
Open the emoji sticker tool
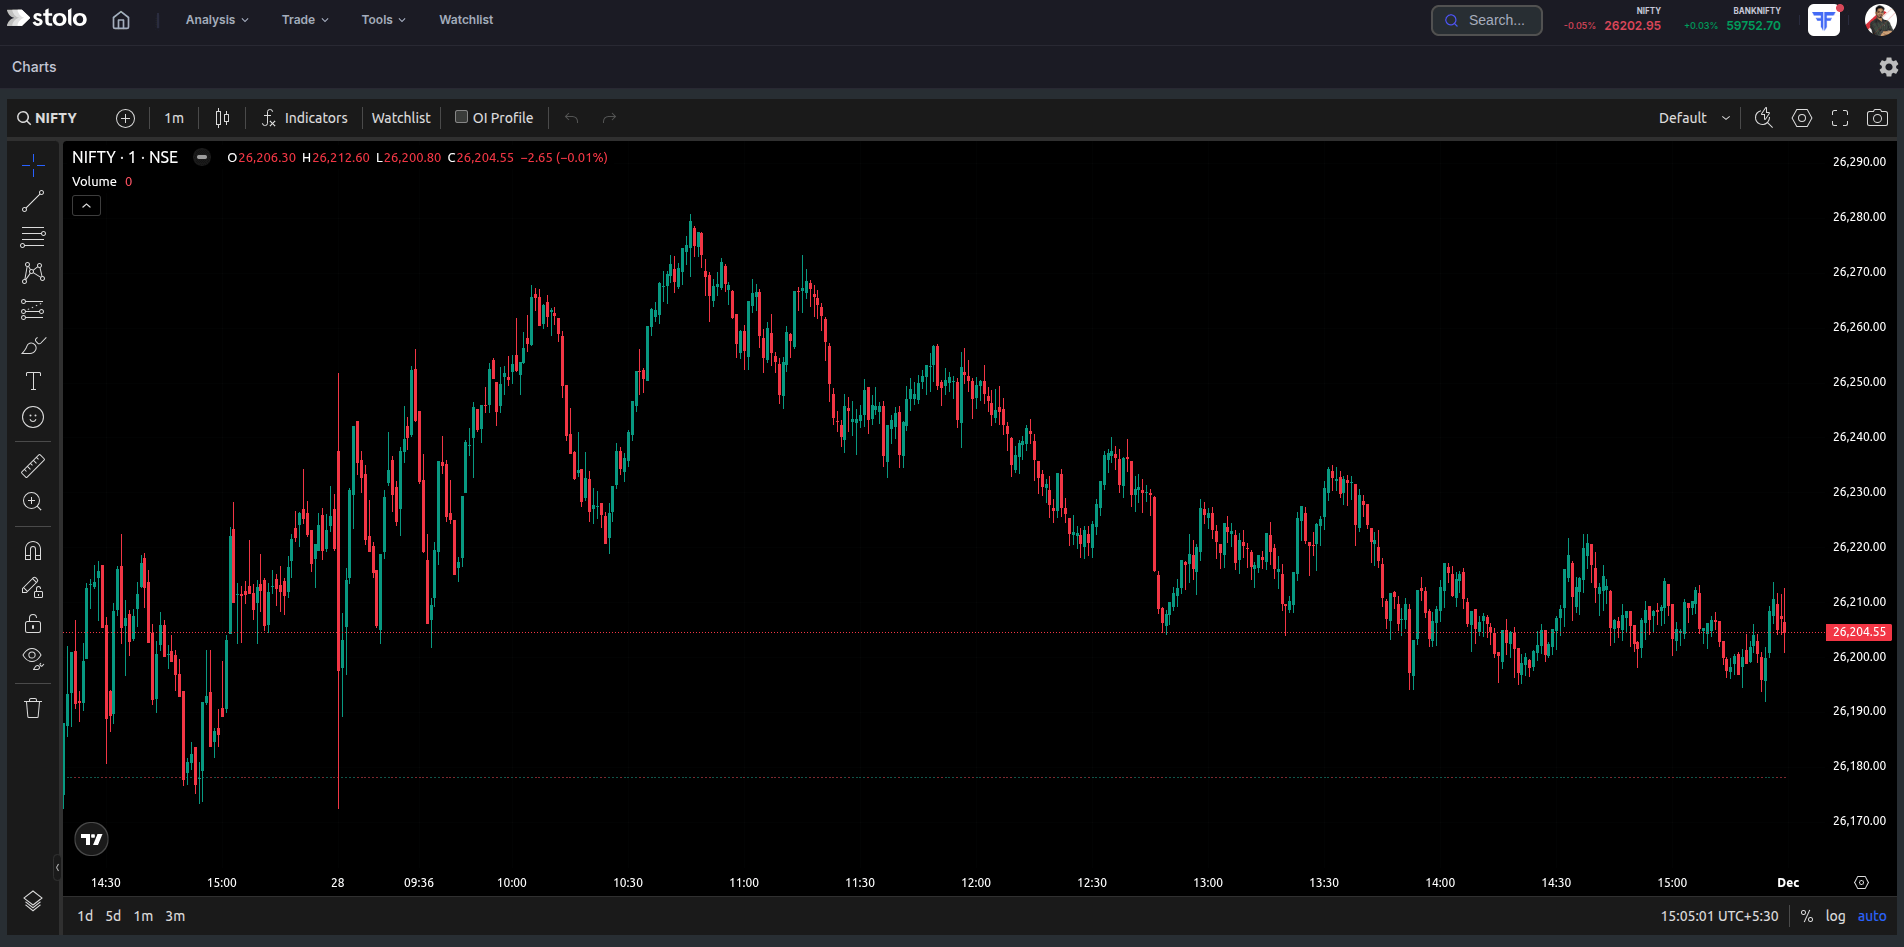click(33, 417)
